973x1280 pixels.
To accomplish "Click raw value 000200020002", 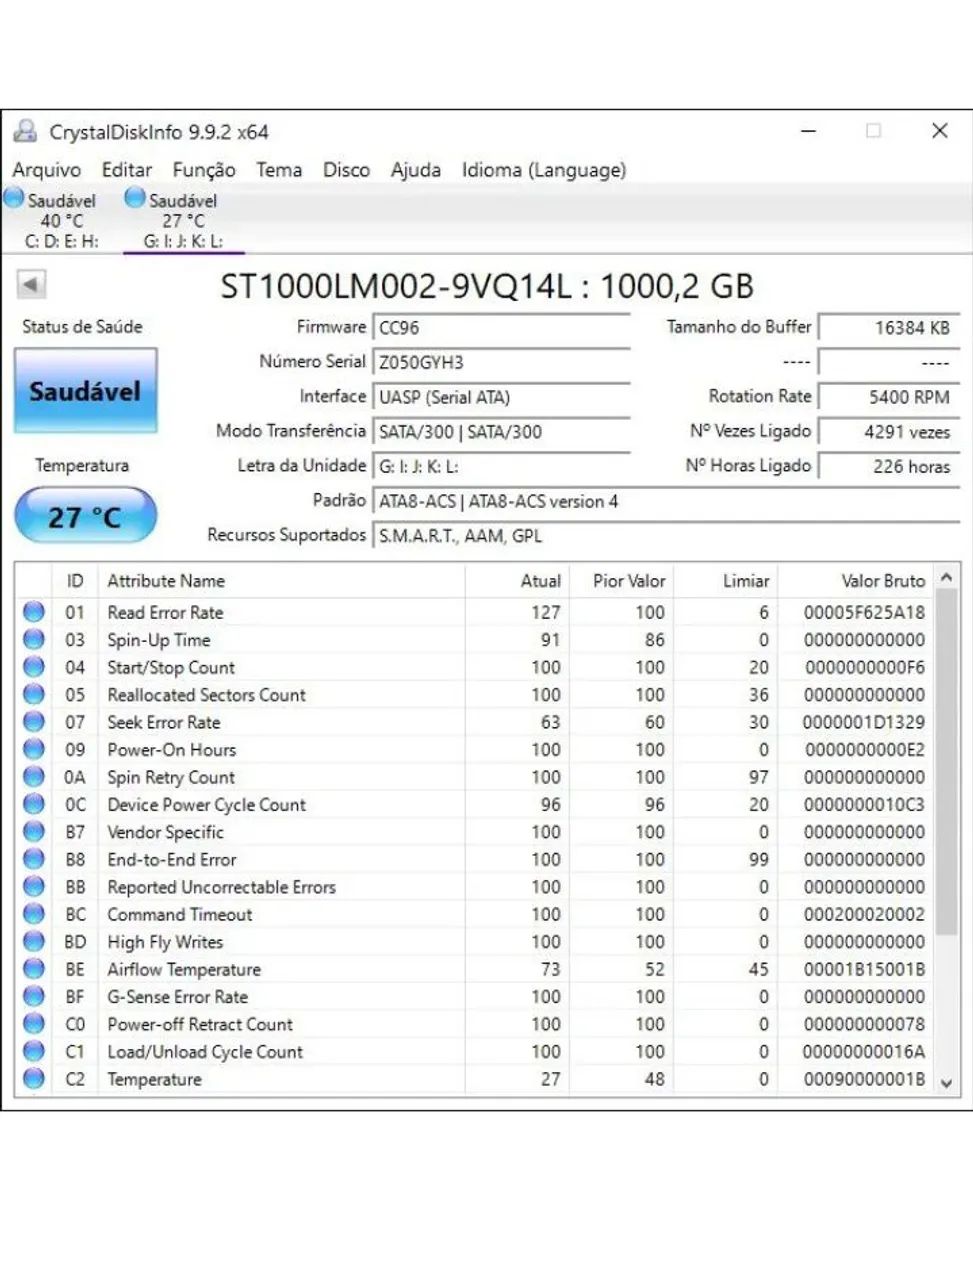I will 864,914.
